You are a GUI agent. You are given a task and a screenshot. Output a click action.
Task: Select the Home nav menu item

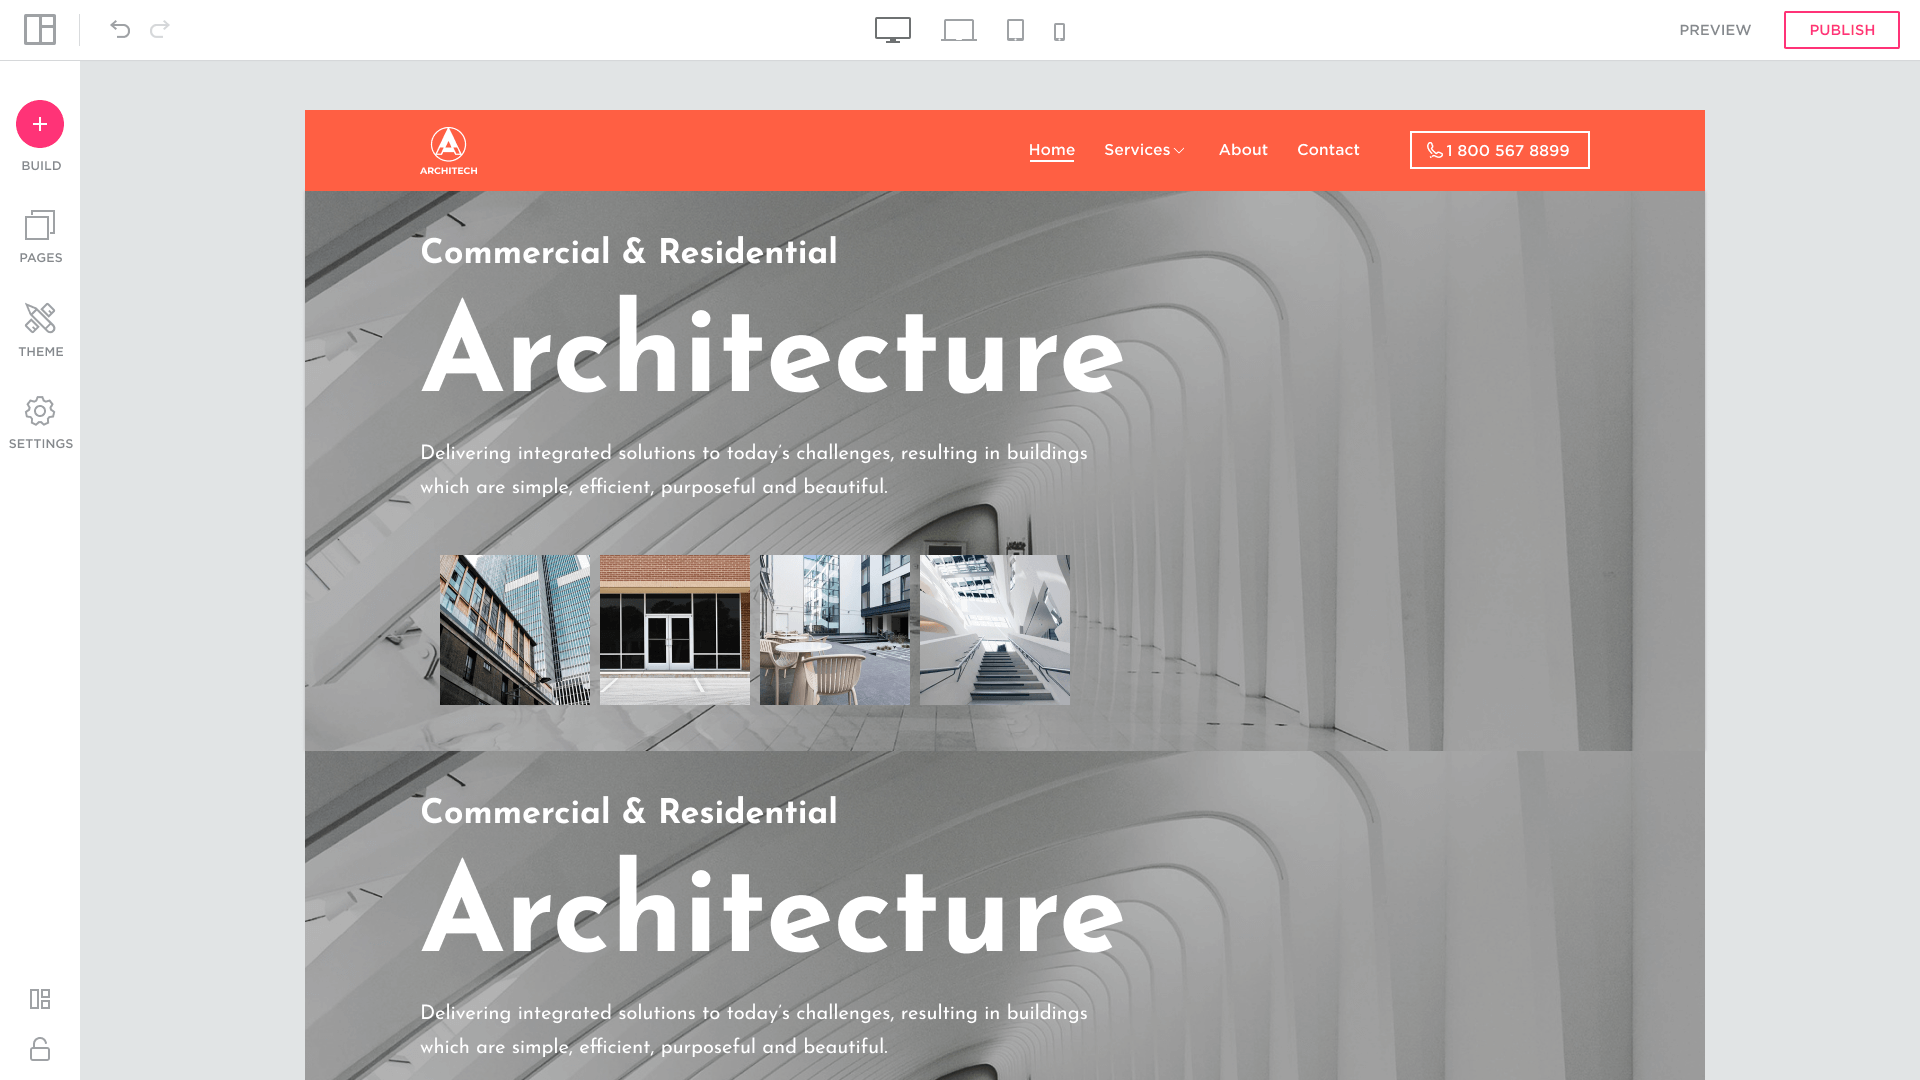click(x=1051, y=150)
